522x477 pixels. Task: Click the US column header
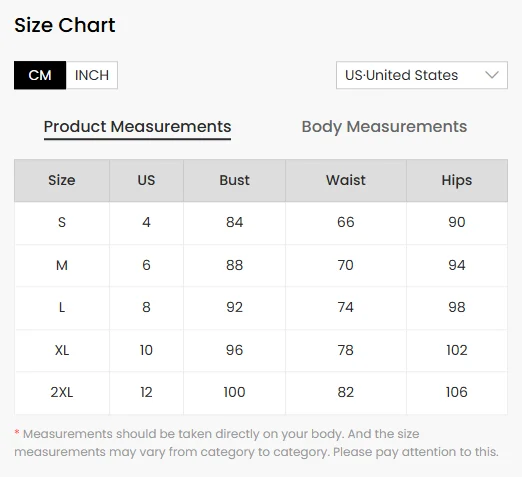(146, 180)
